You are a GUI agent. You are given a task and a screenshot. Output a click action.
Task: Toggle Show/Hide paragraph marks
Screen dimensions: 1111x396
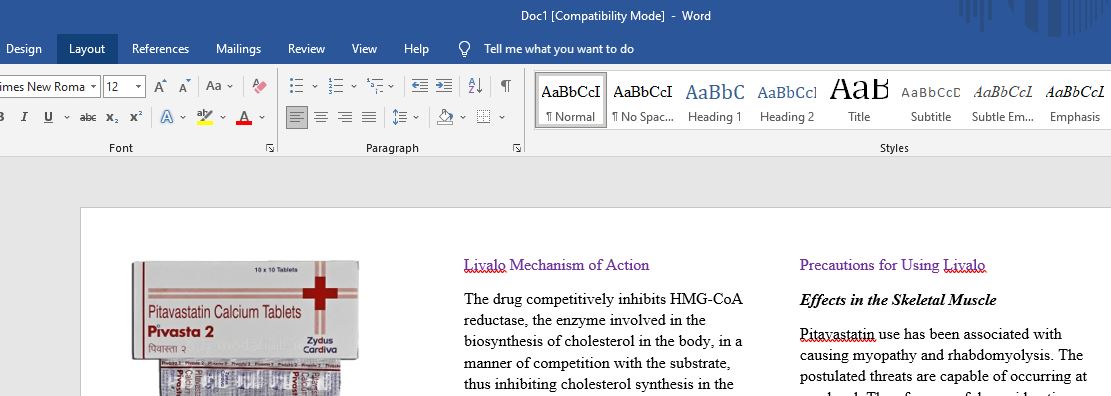point(505,86)
